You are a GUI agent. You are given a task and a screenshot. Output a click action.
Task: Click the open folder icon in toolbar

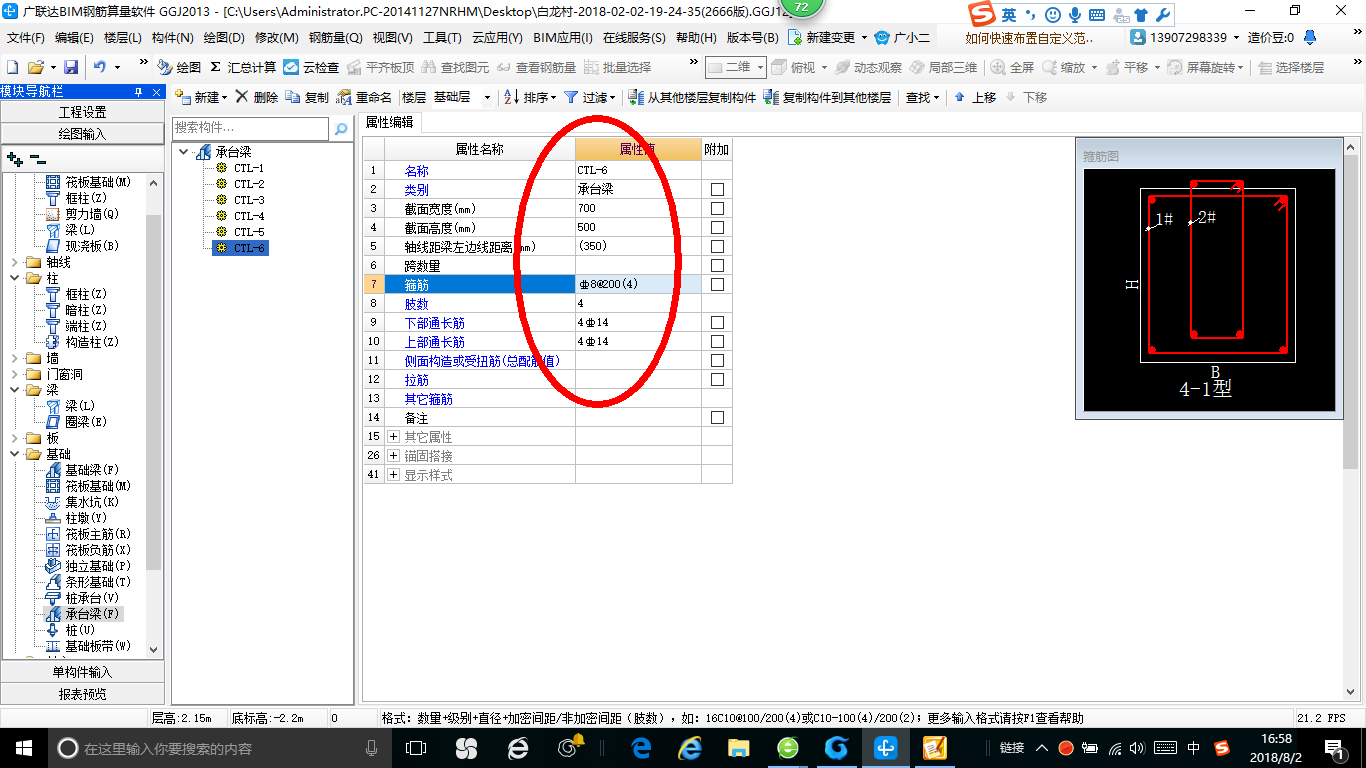35,67
